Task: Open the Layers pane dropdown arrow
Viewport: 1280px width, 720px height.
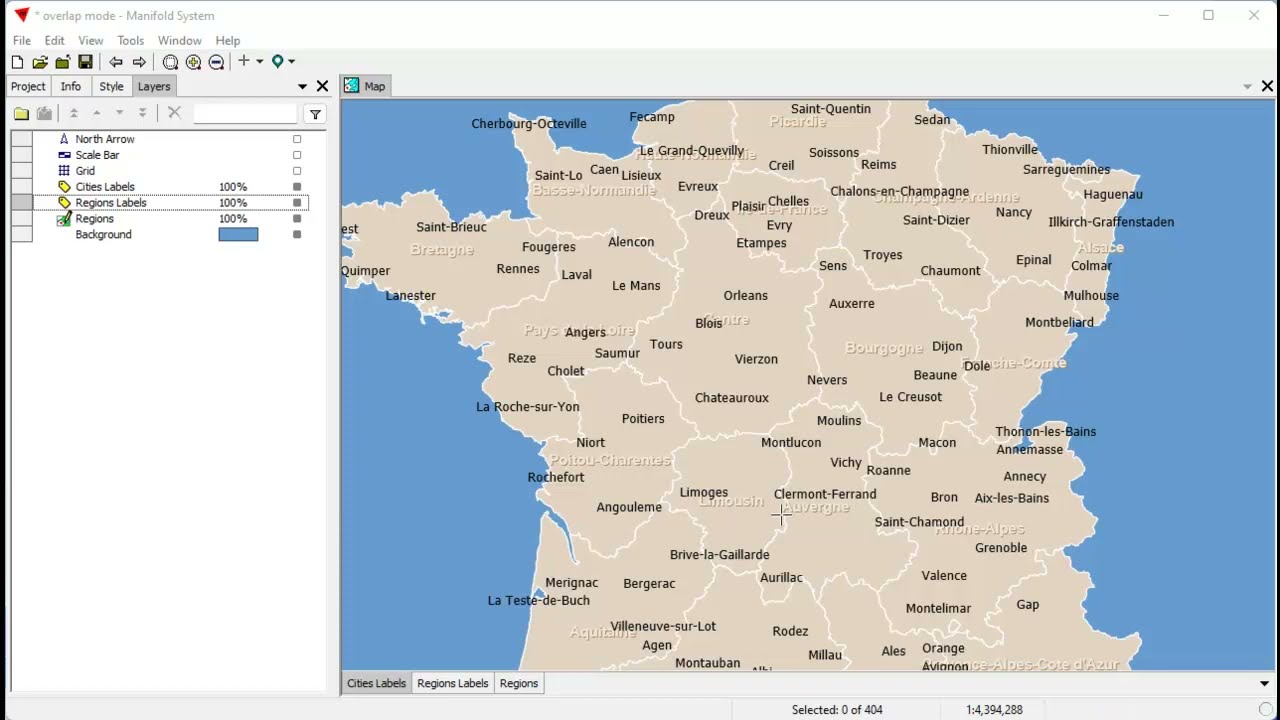Action: 302,87
